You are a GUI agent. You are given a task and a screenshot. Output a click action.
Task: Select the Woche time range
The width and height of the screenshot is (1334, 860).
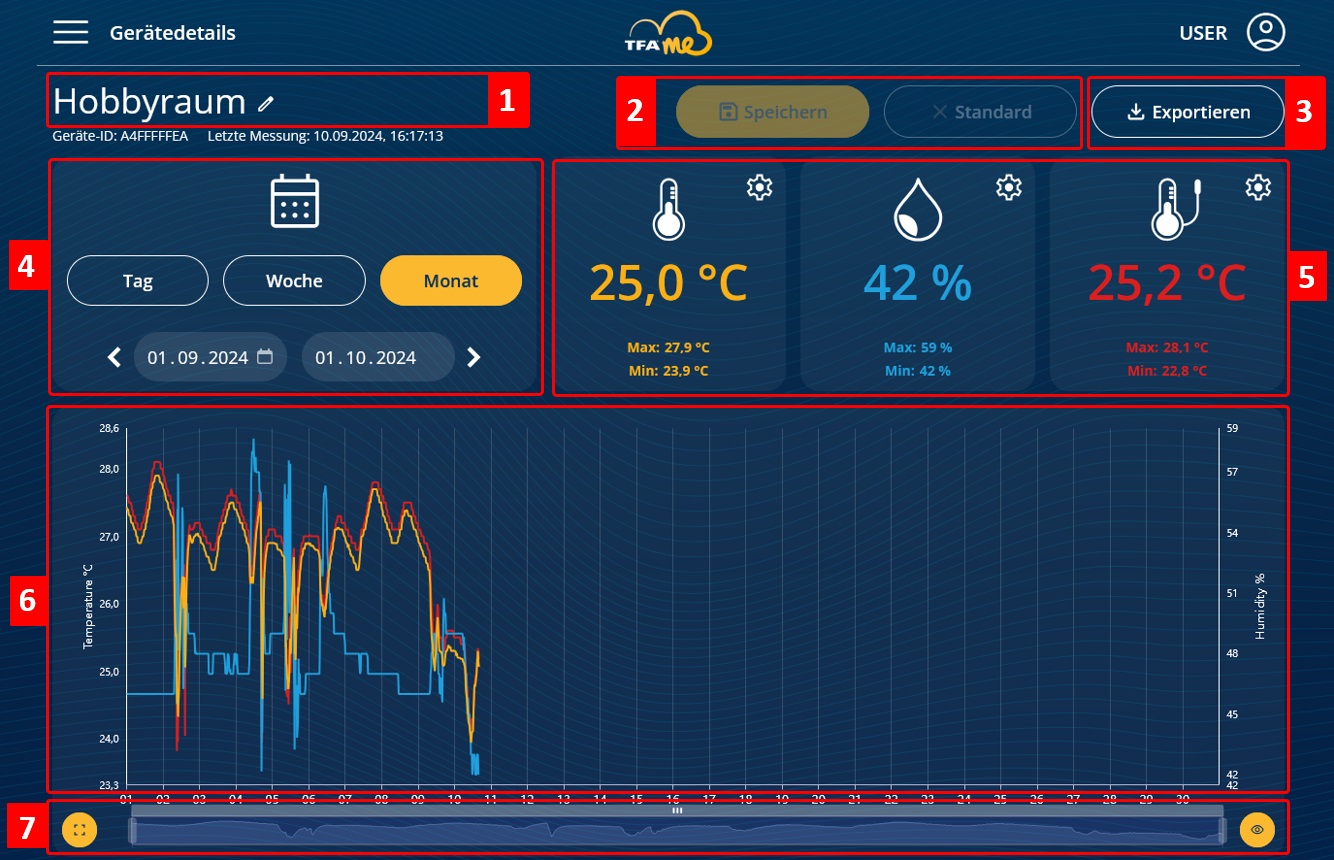tap(294, 281)
